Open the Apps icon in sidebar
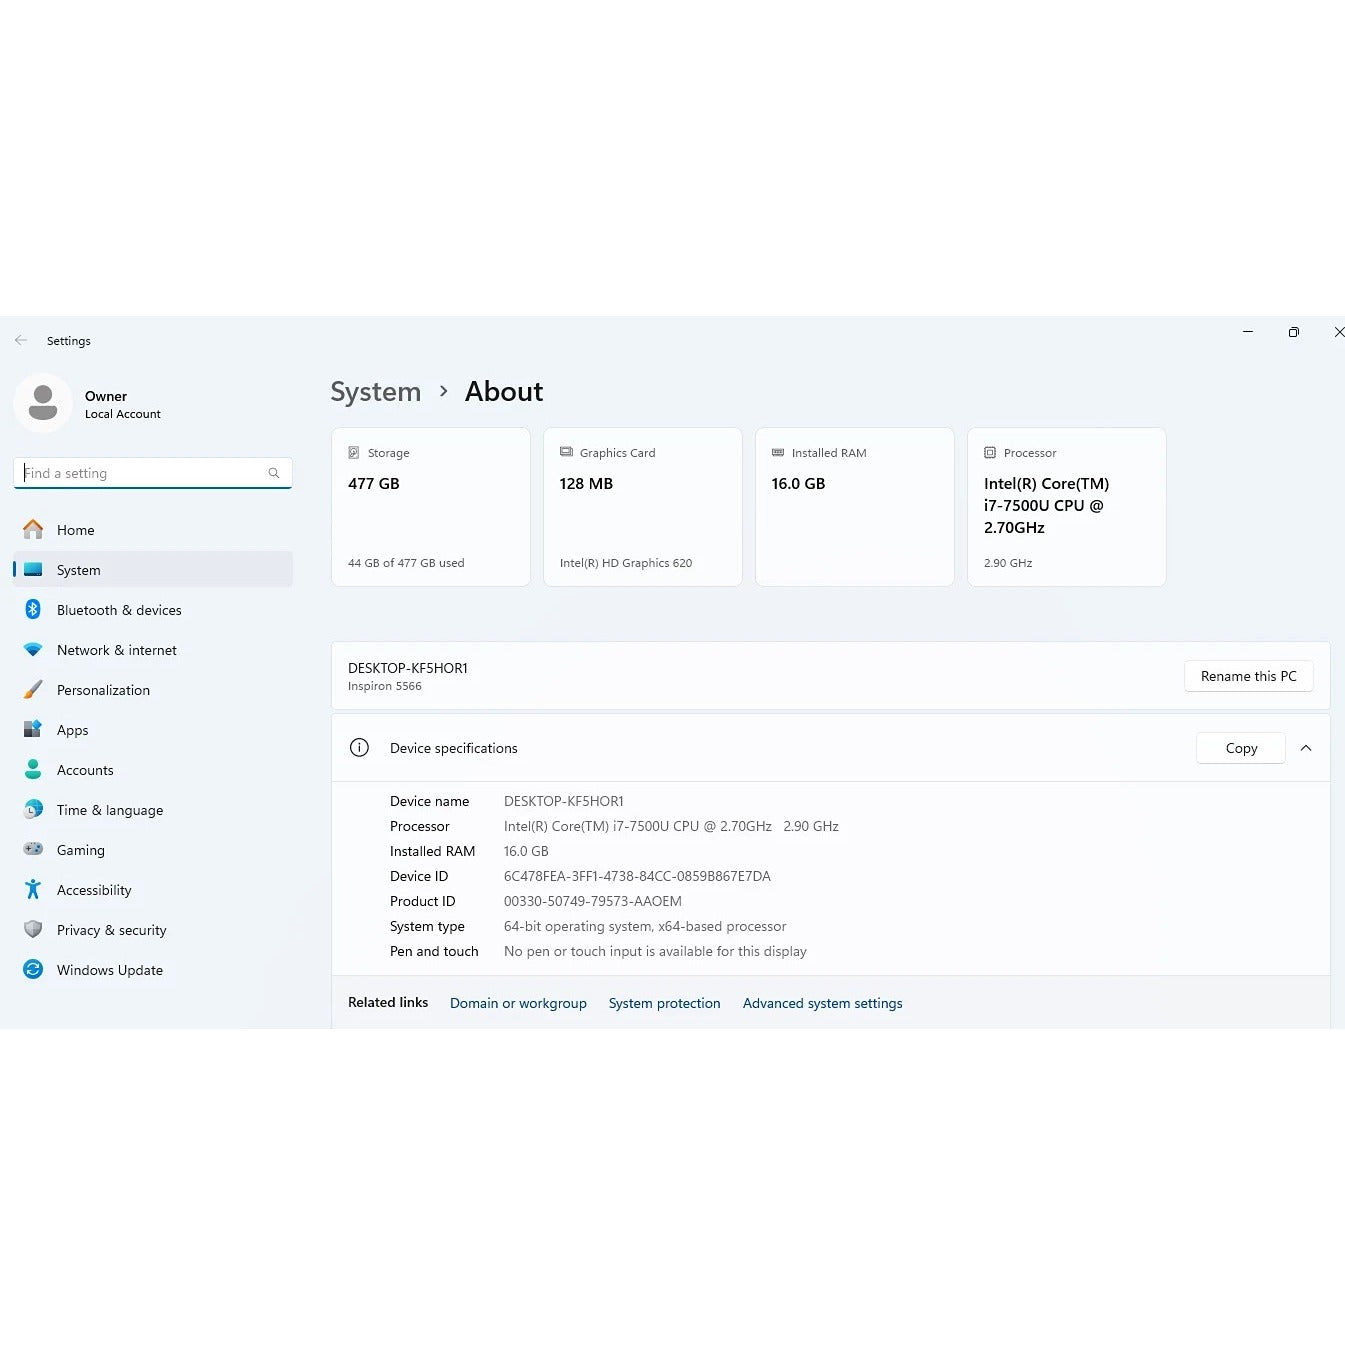1345x1345 pixels. [x=33, y=729]
